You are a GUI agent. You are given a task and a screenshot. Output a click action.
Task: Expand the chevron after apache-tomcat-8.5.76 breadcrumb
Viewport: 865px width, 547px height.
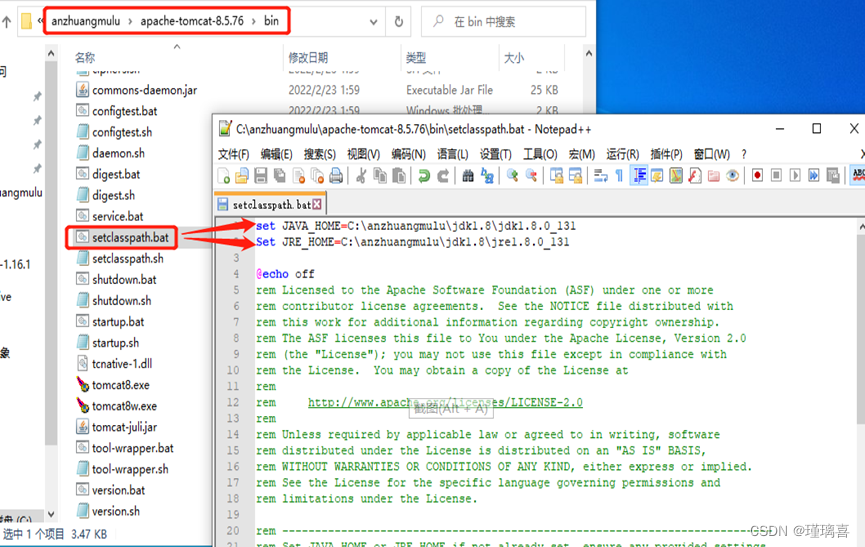pos(254,22)
